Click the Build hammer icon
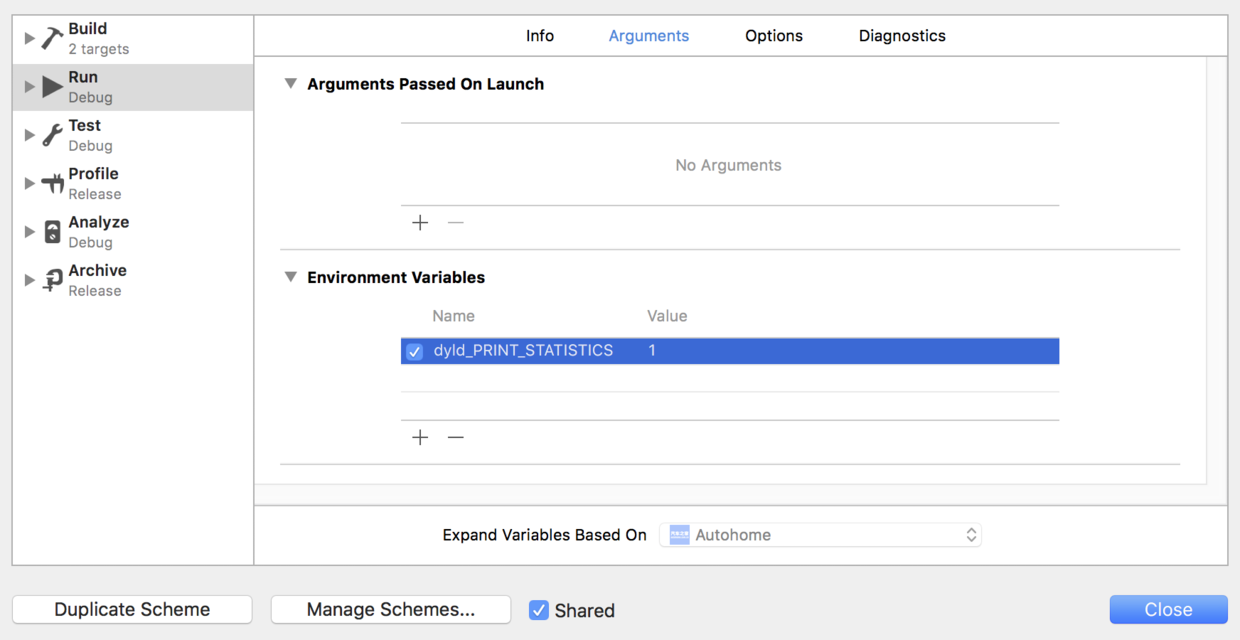The width and height of the screenshot is (1240, 640). click(x=52, y=39)
